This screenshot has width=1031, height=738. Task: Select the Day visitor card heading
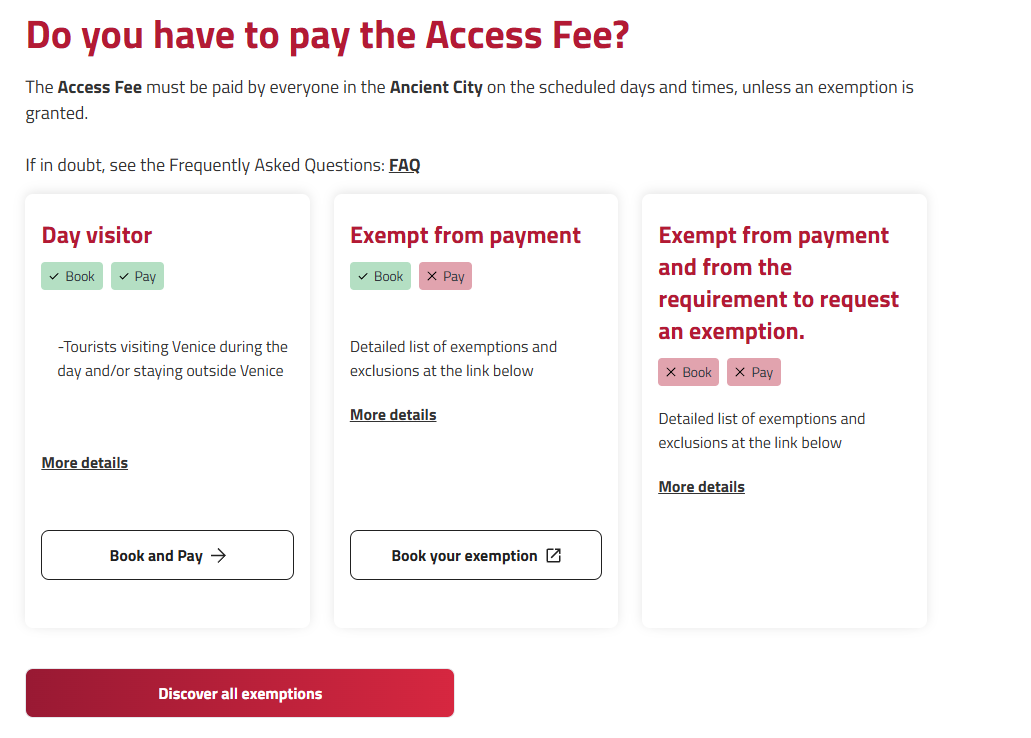[97, 236]
